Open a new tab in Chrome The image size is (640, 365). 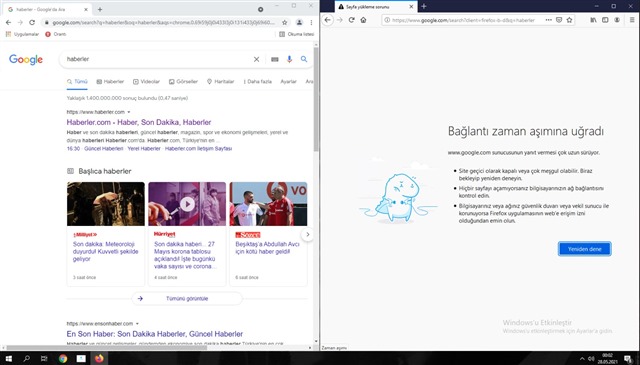pos(100,9)
